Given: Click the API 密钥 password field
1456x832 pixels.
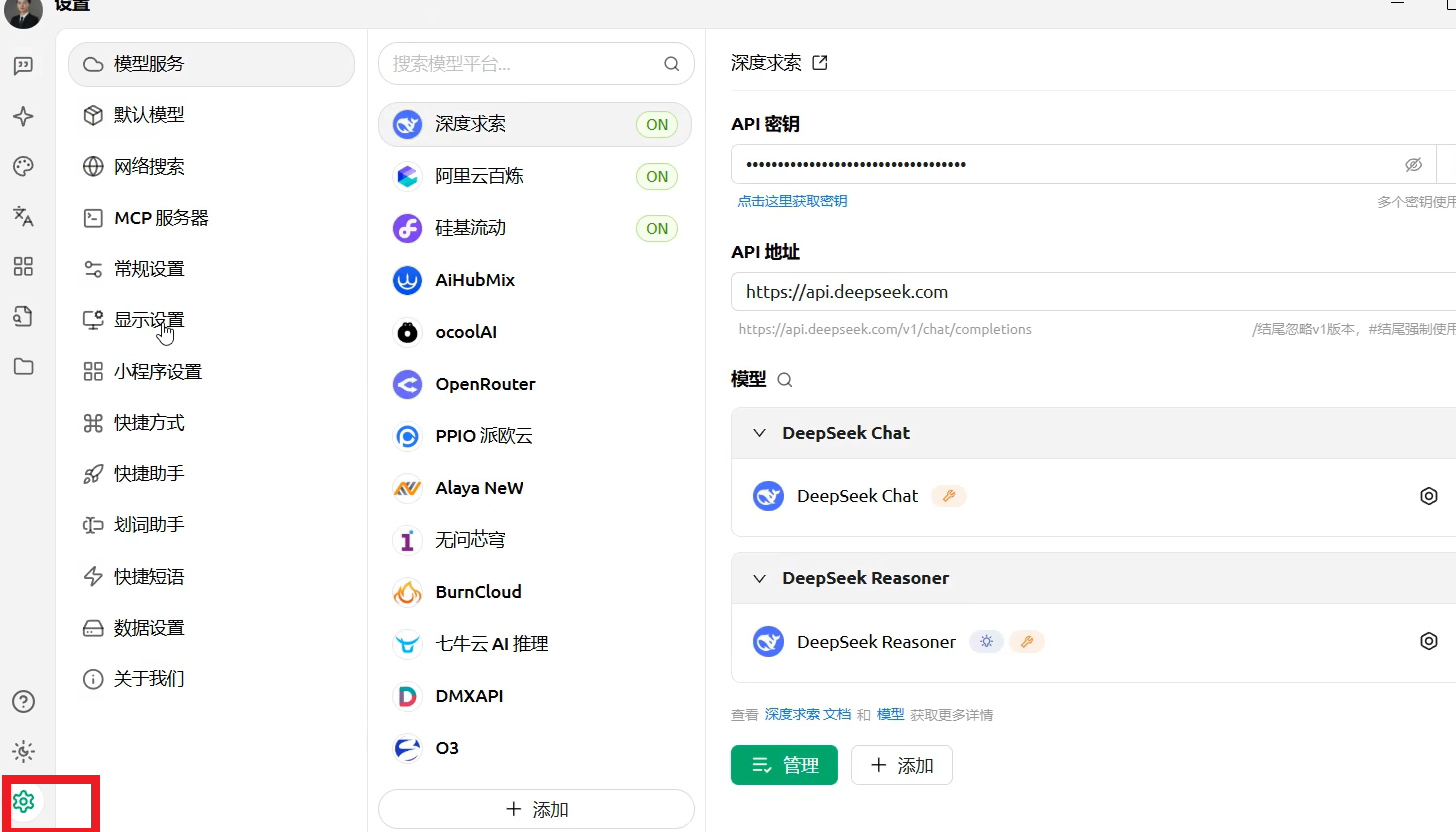Looking at the screenshot, I should tap(1083, 165).
